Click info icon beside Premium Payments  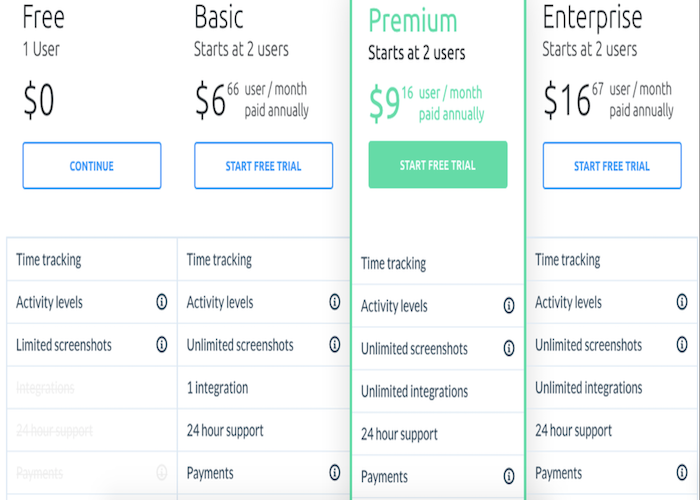coord(509,476)
